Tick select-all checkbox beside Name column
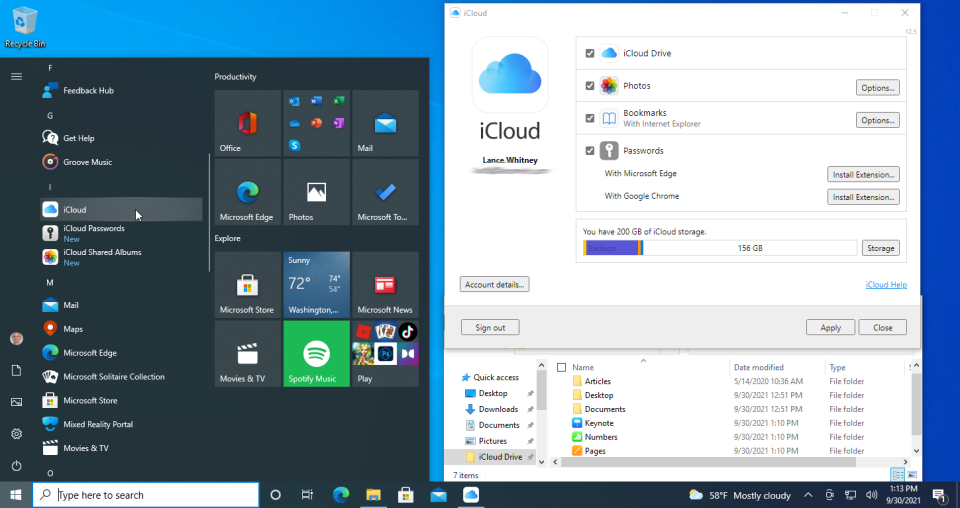The image size is (960, 508). pos(561,367)
